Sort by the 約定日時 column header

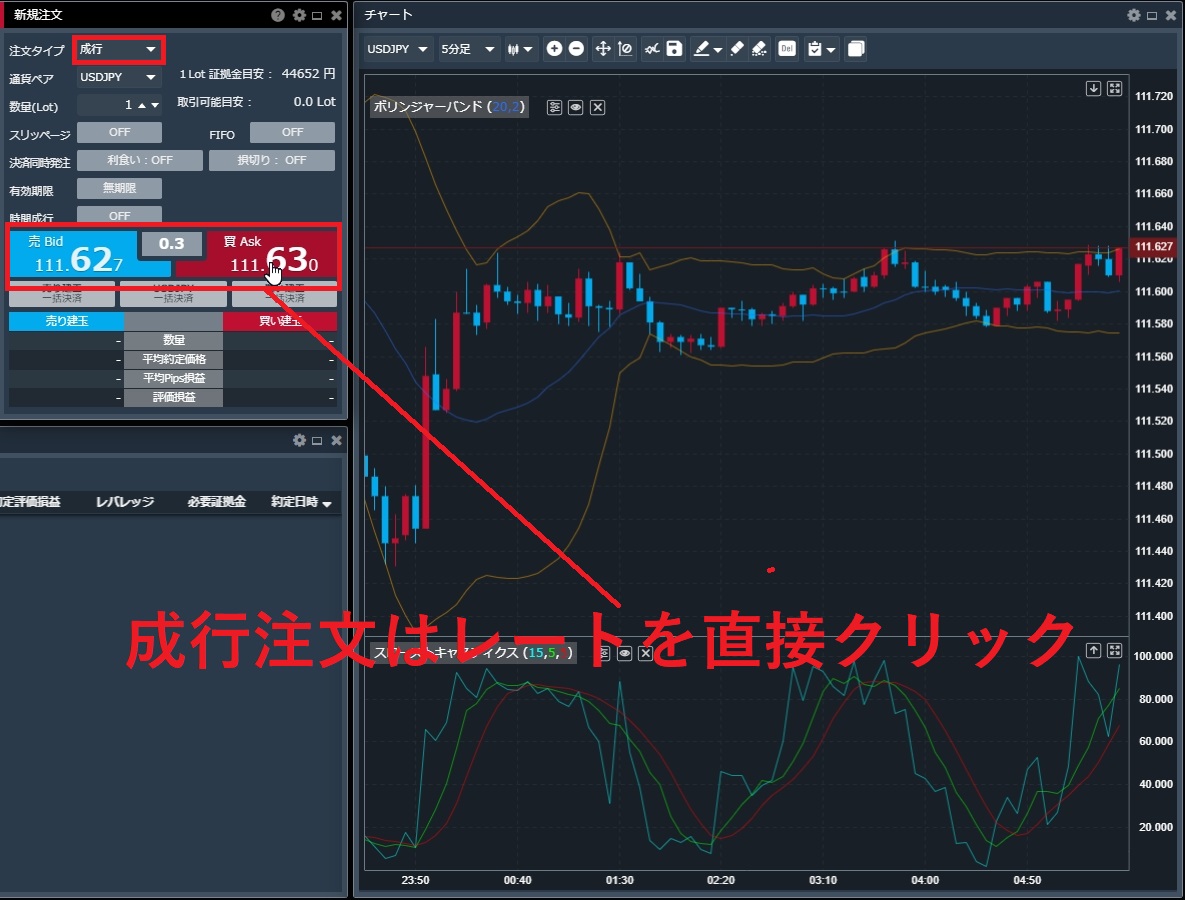[x=301, y=502]
